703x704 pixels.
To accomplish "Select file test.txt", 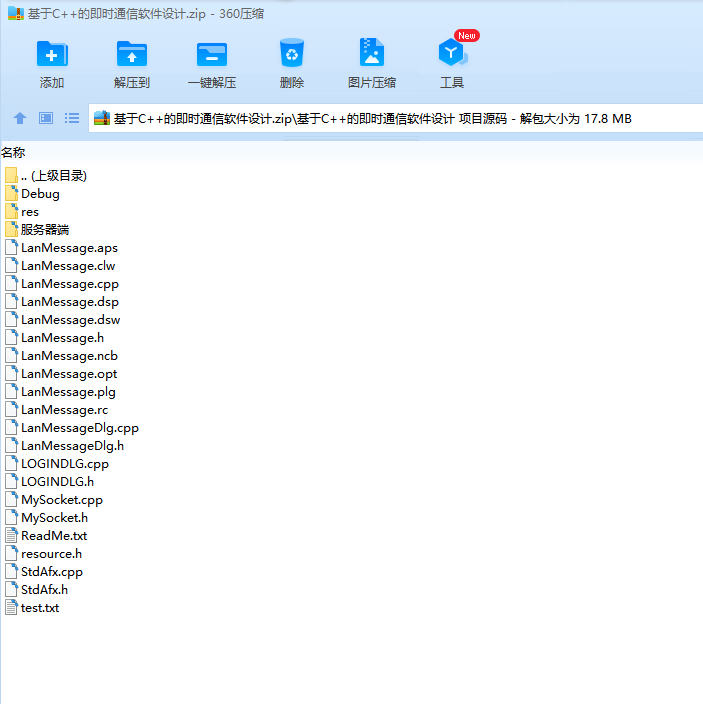I will click(x=32, y=607).
